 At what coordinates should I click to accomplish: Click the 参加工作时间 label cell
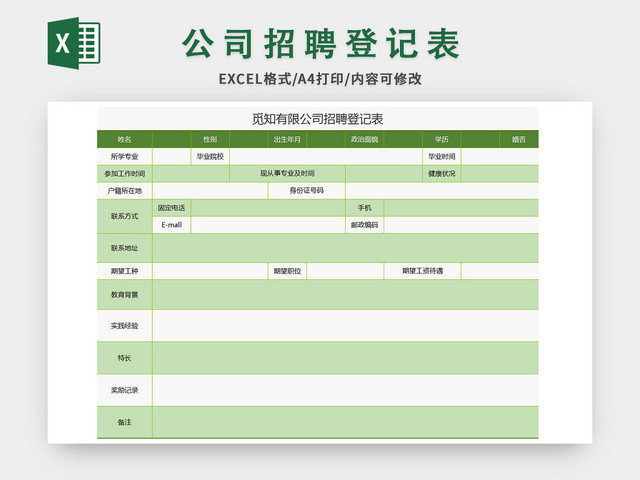pos(124,173)
